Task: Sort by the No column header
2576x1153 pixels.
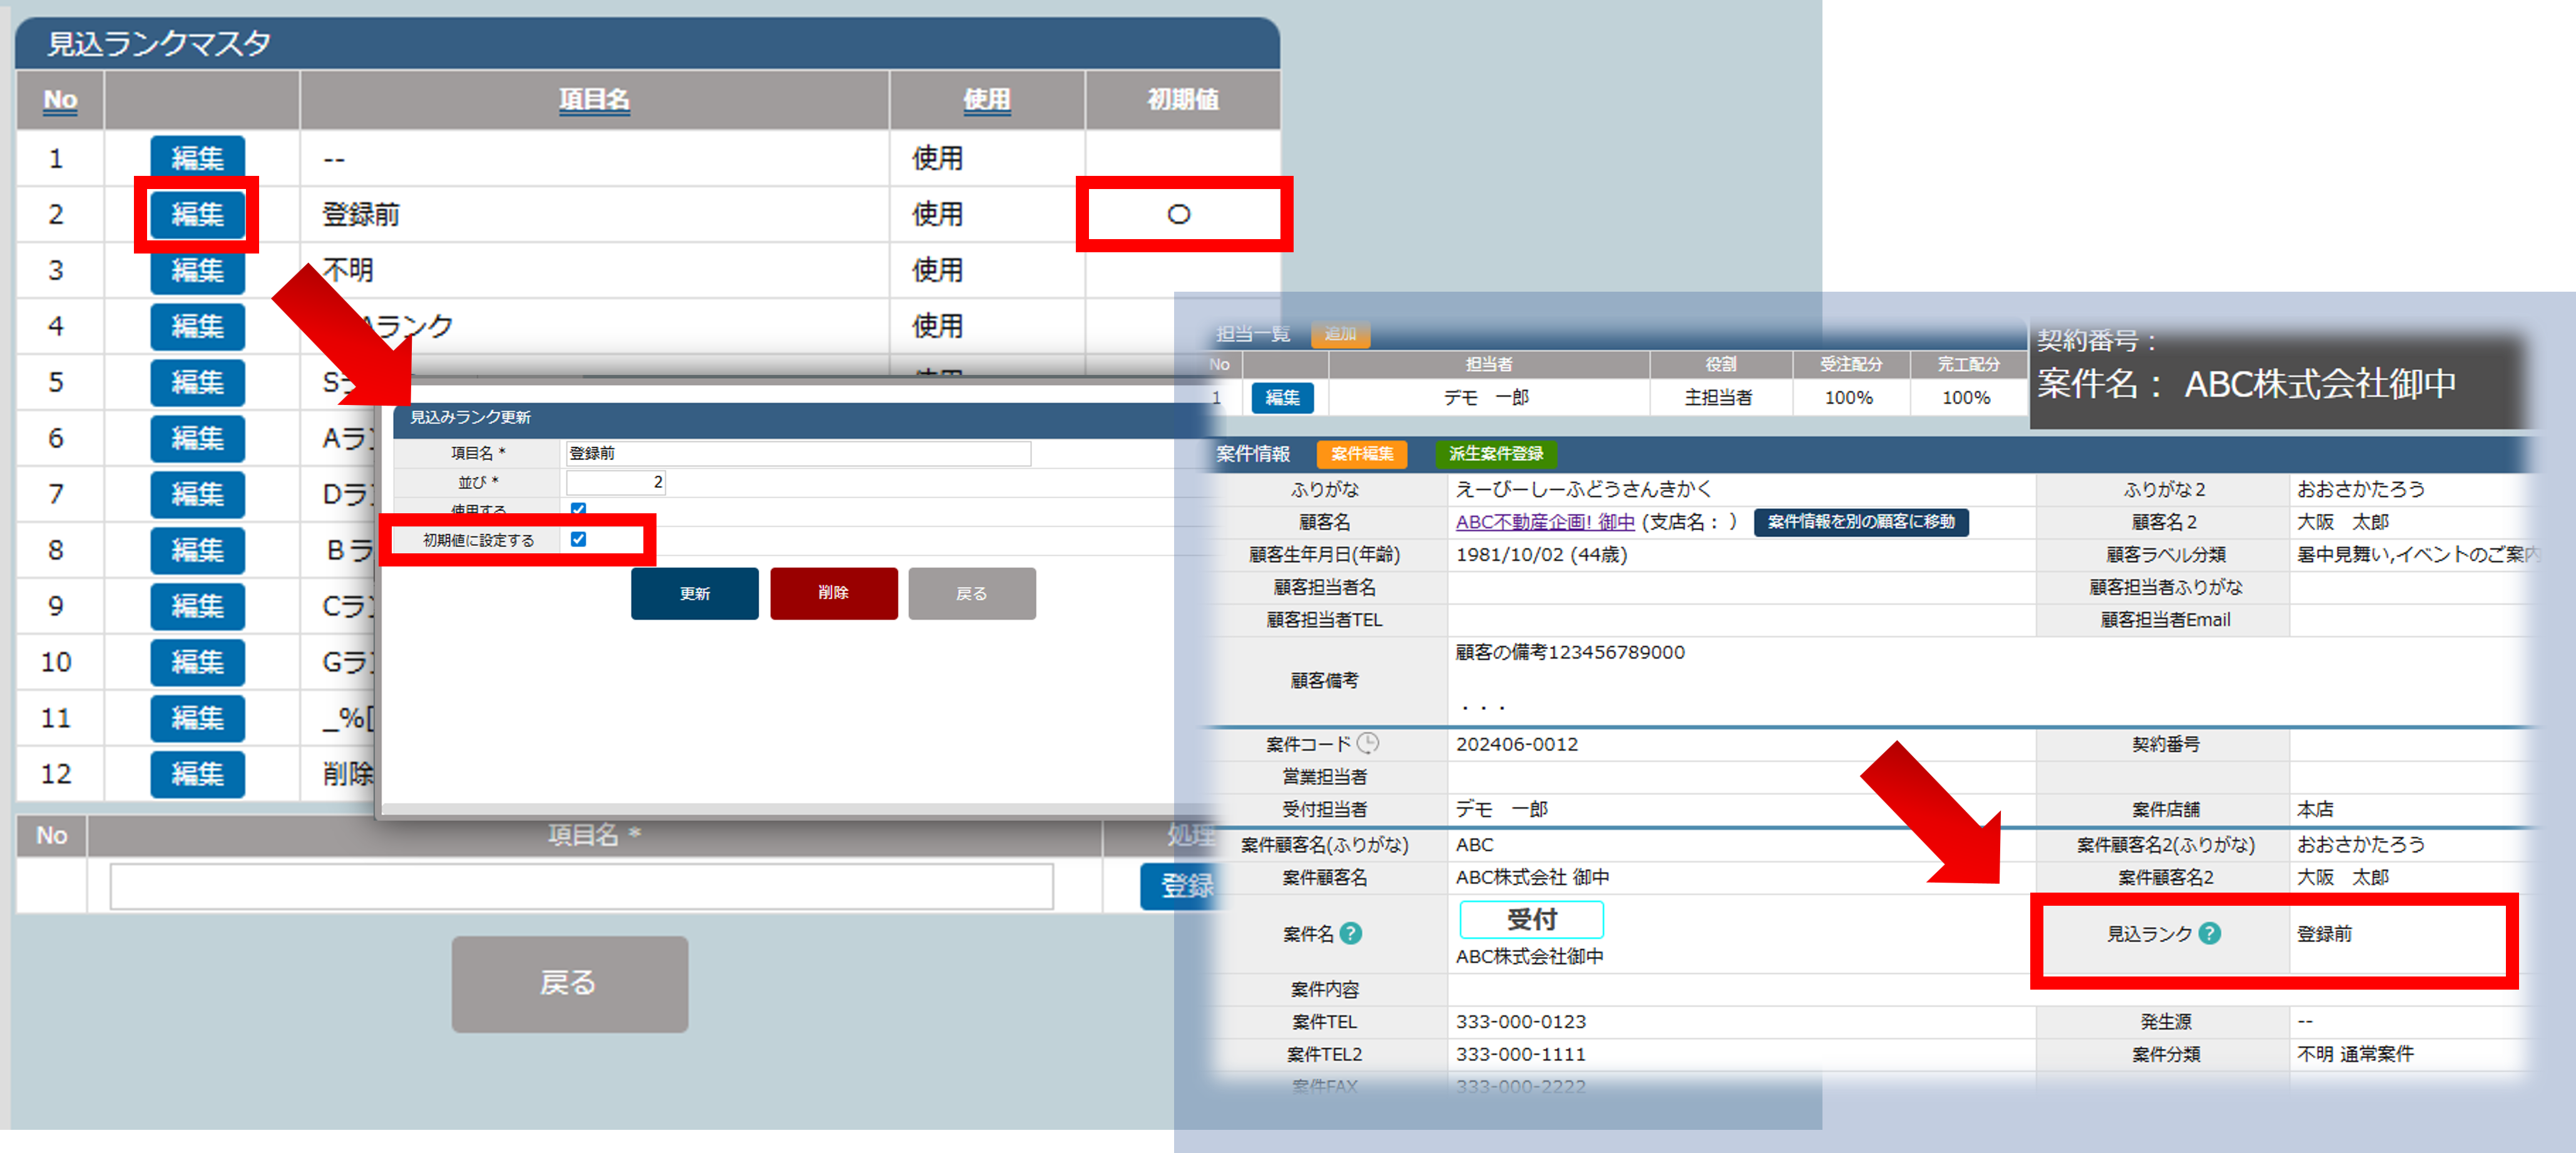Action: [60, 99]
